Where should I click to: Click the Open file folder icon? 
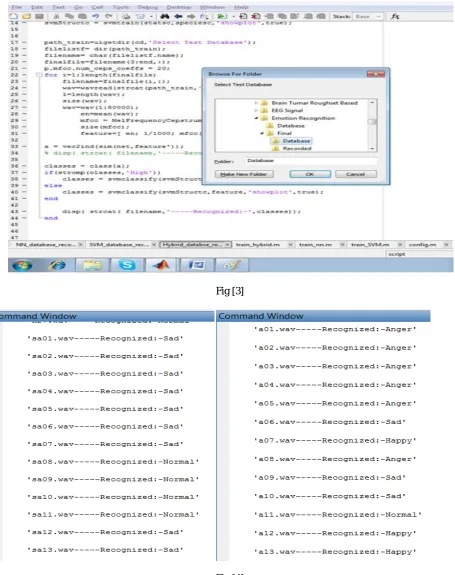[26, 17]
